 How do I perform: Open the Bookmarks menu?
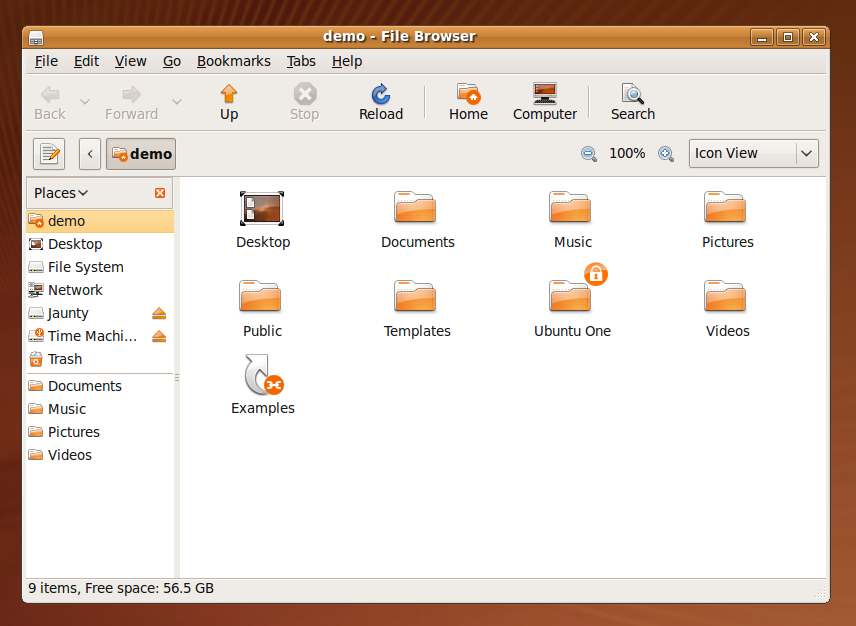[x=233, y=61]
